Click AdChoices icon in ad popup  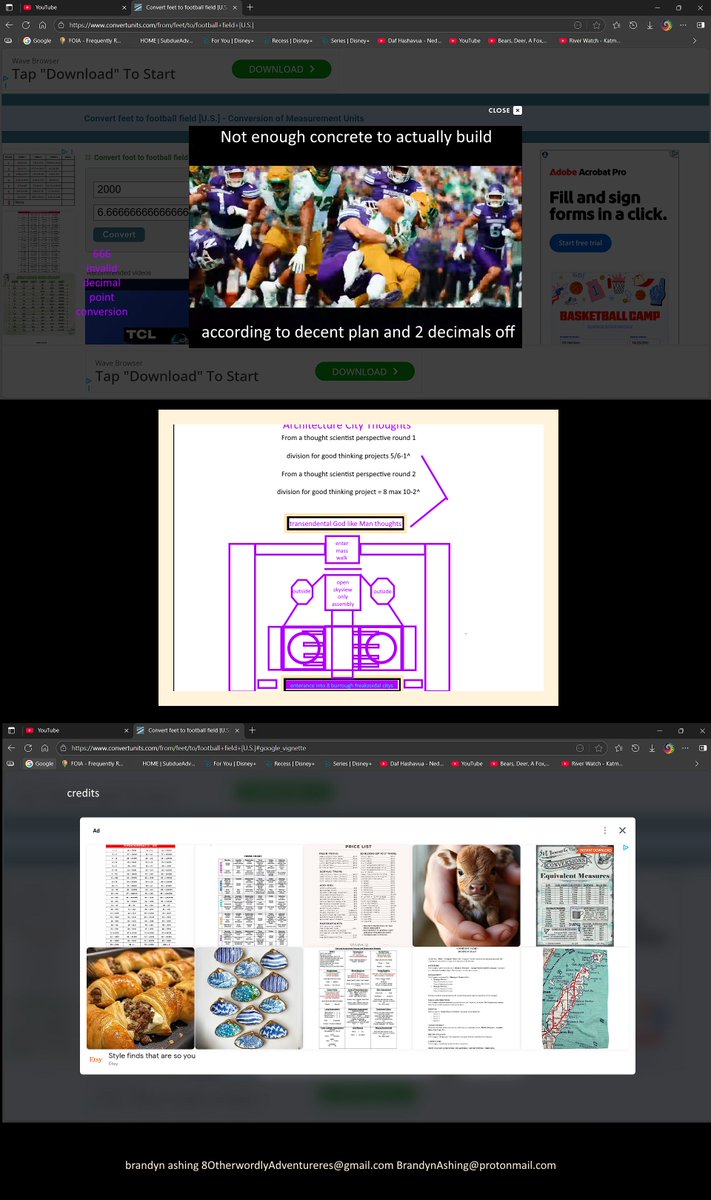click(x=626, y=848)
